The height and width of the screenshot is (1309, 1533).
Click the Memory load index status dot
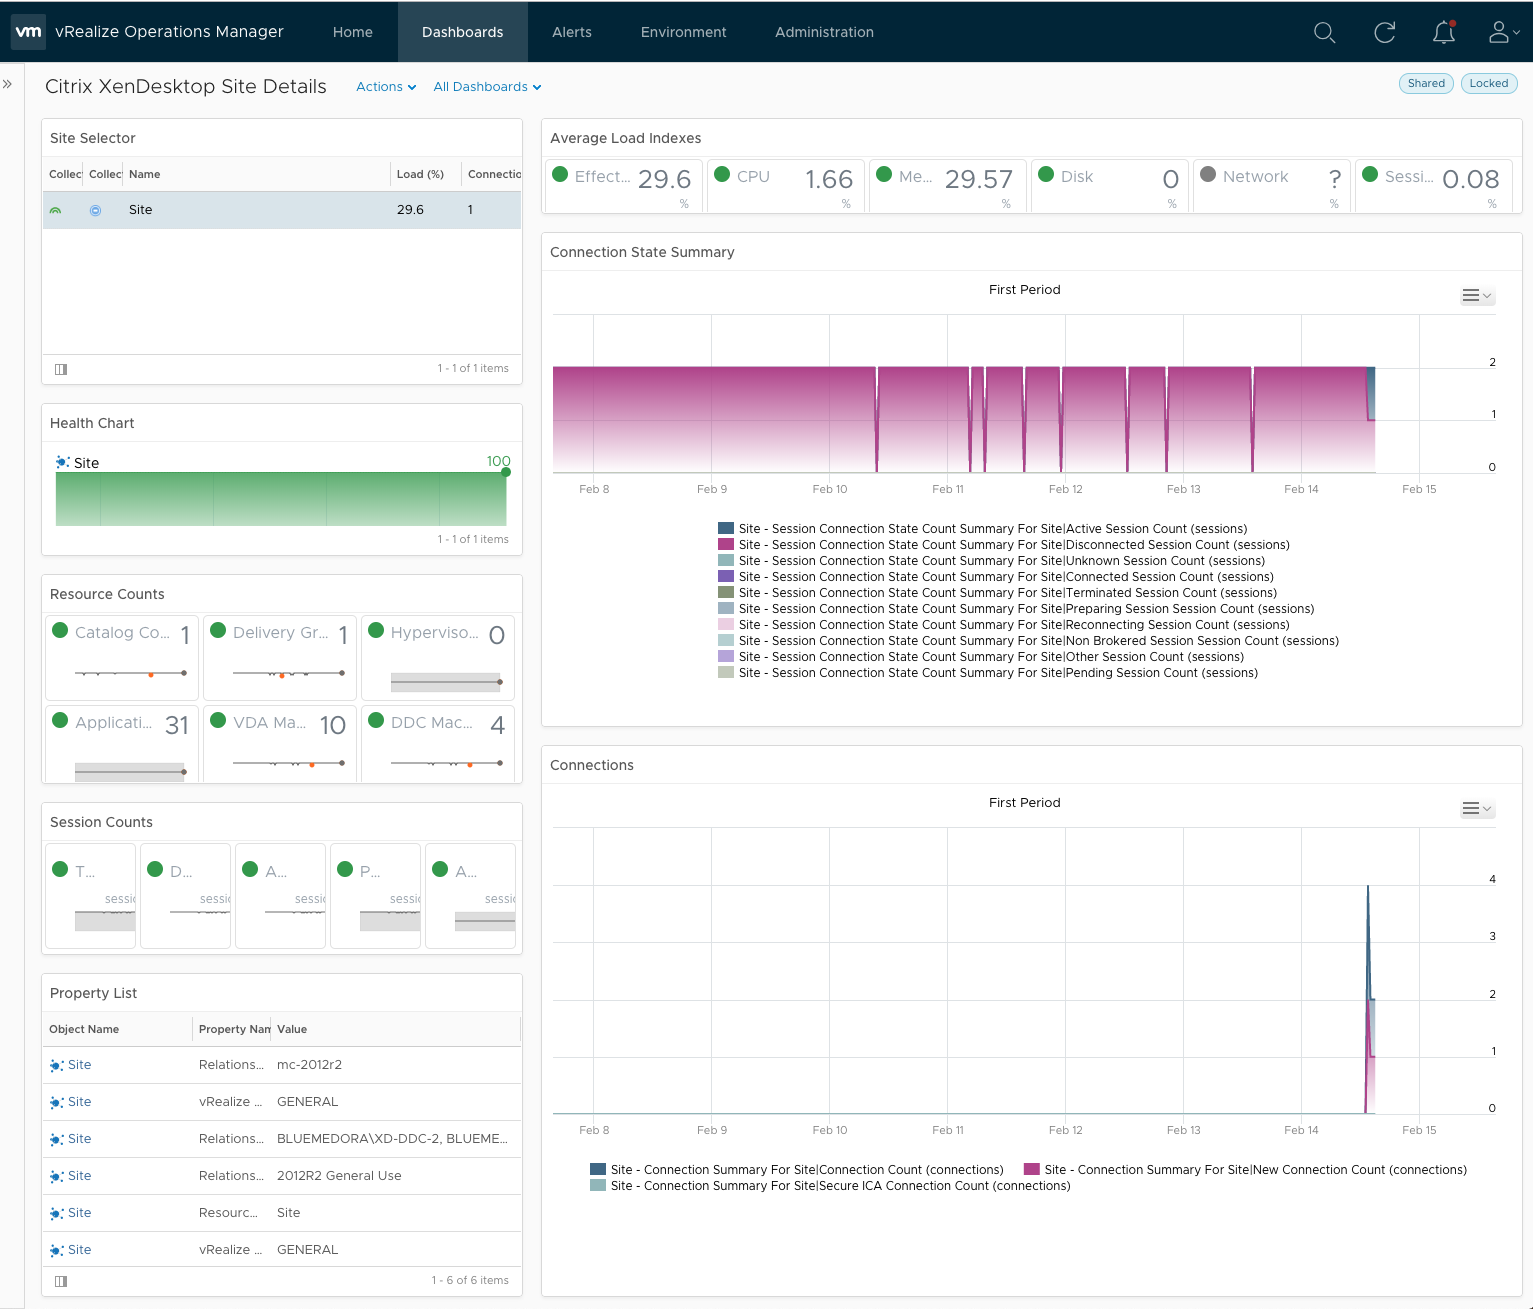[x=884, y=174]
